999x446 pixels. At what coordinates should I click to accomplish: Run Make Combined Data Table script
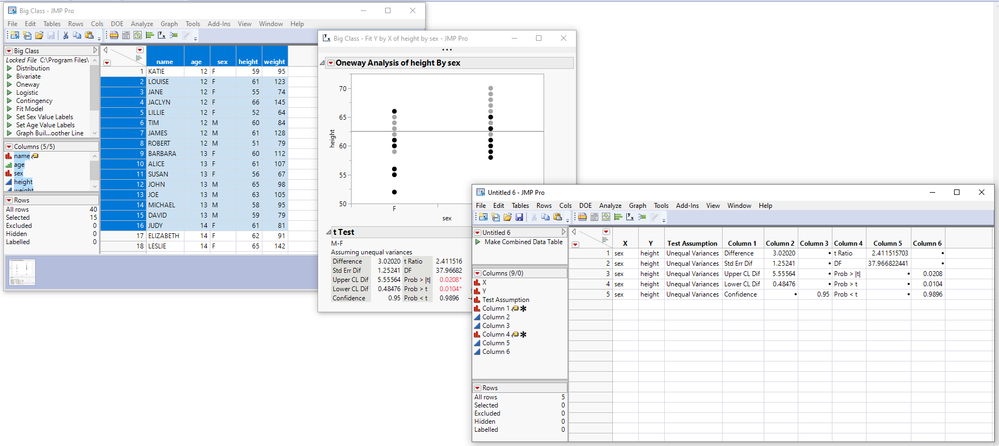tap(477, 243)
